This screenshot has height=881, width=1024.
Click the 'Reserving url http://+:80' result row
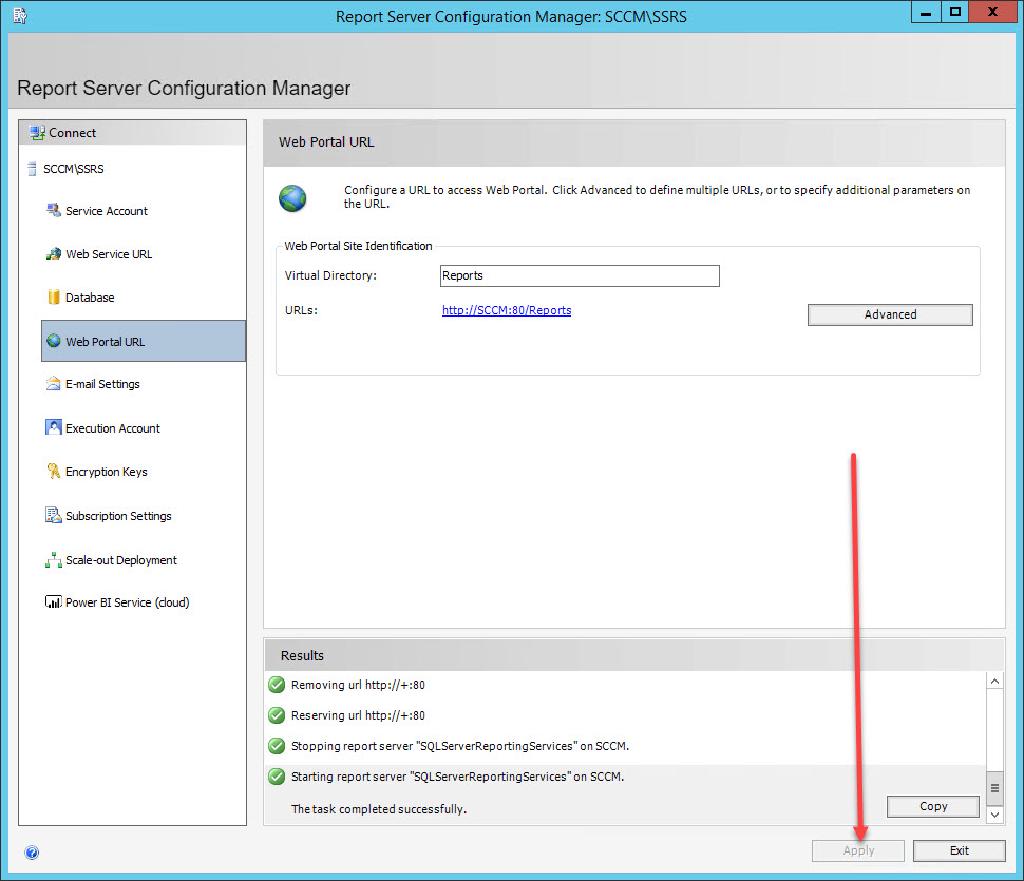point(626,715)
